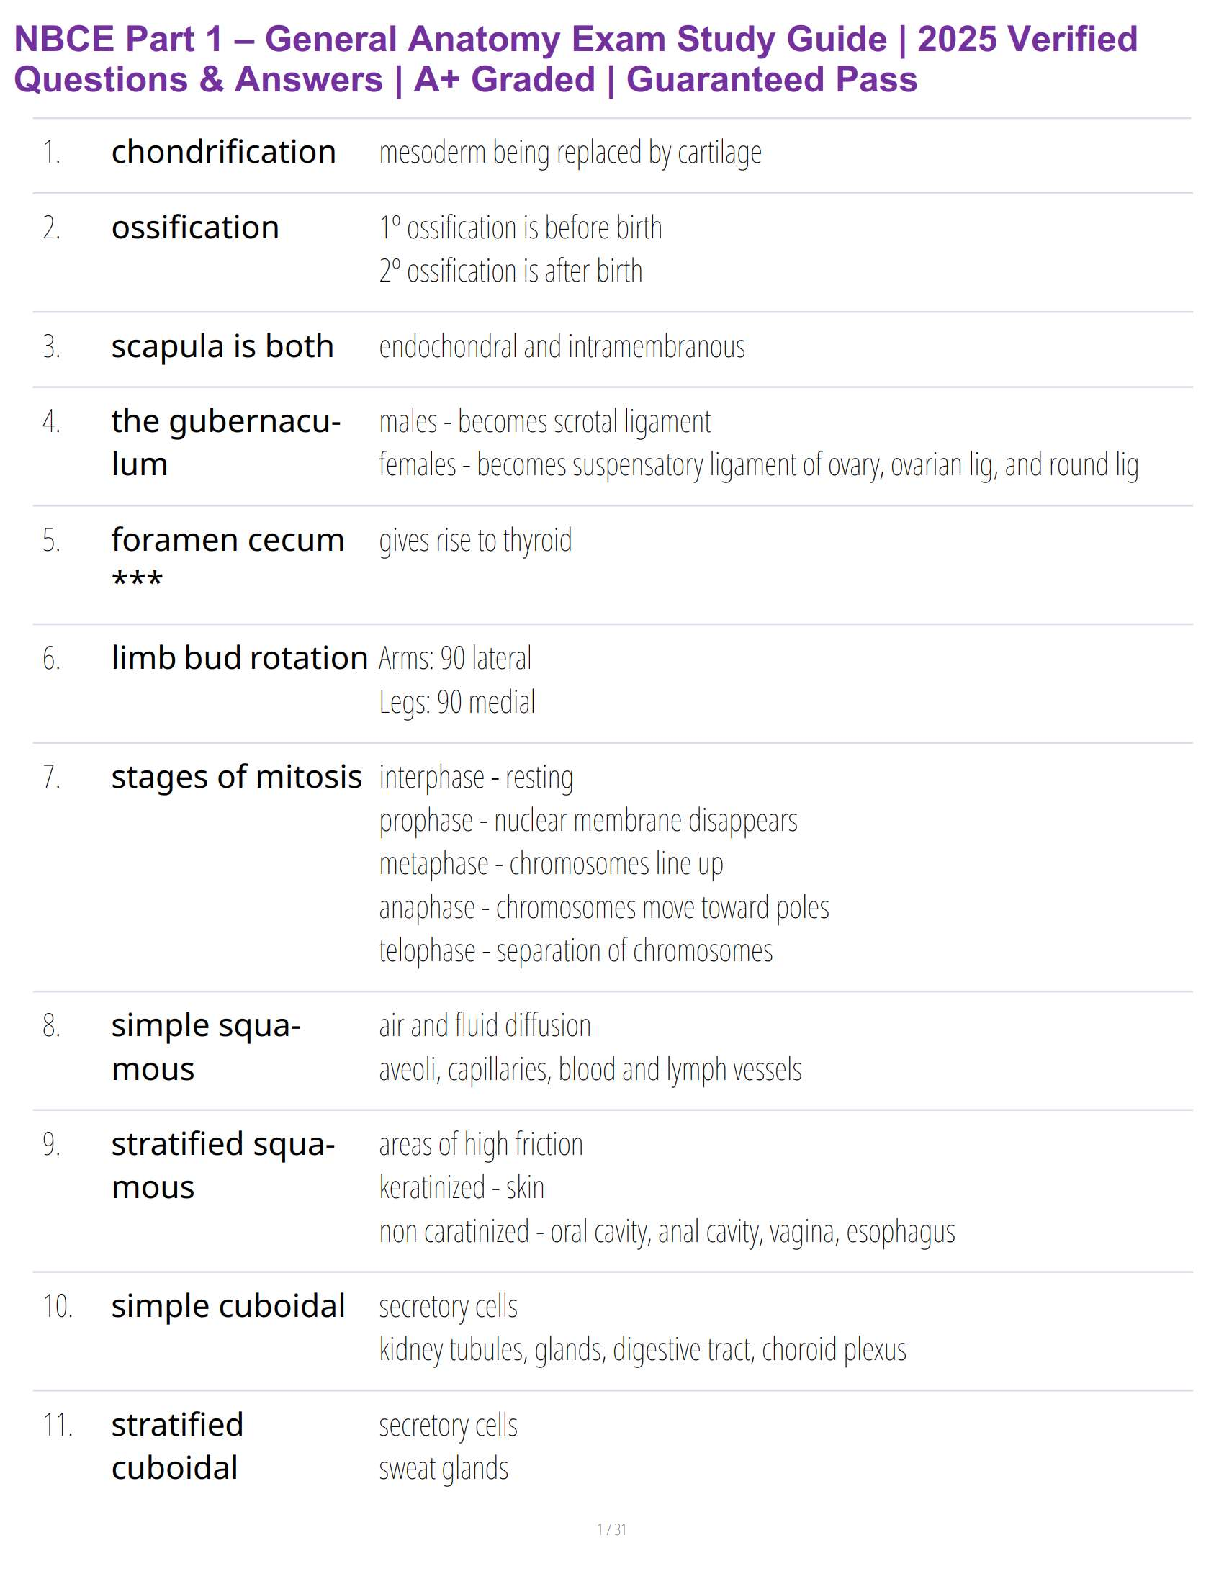Click the line "Legs: 90 medial"

(x=457, y=702)
